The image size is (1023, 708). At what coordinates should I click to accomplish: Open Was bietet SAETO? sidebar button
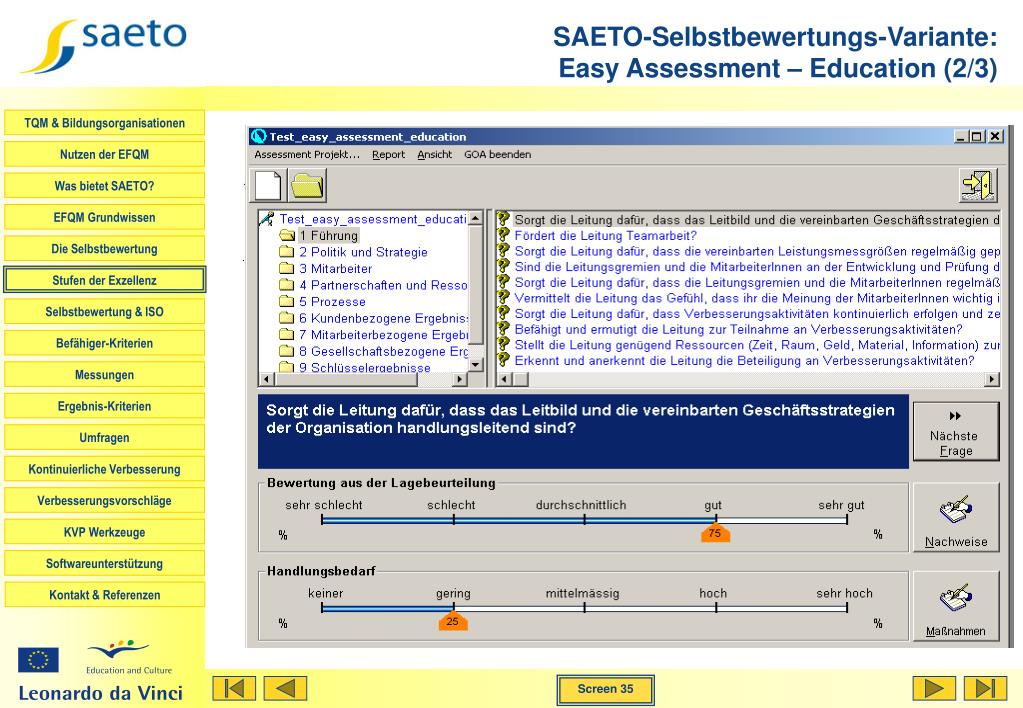(104, 186)
